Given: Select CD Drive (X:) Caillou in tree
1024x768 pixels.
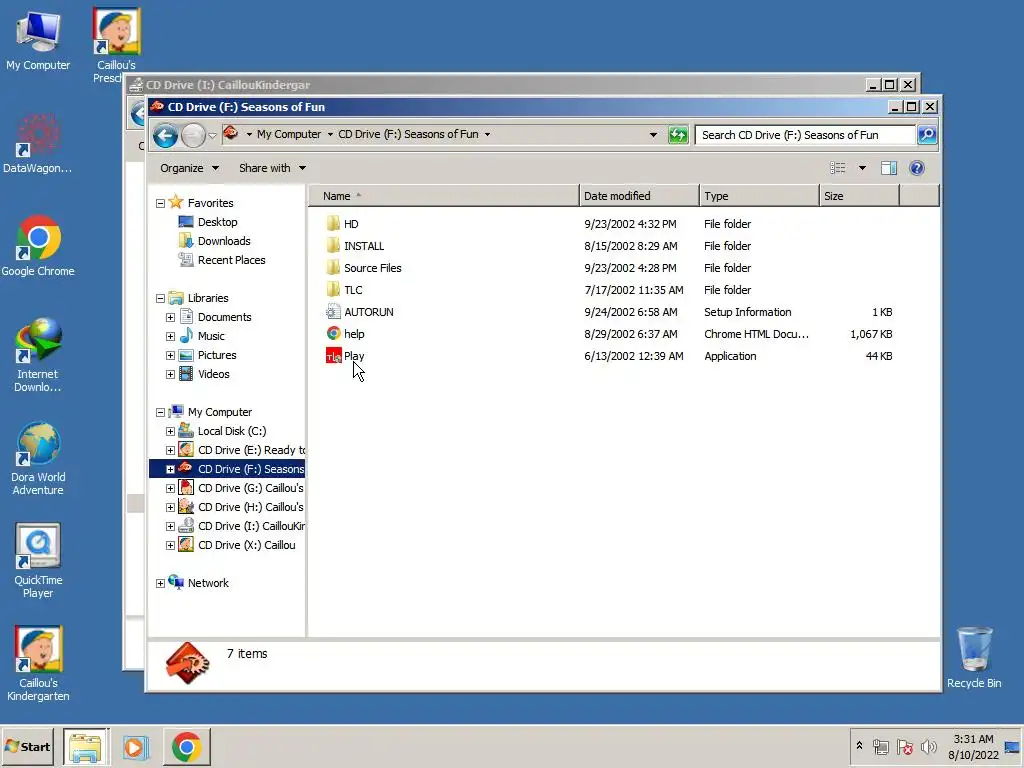Looking at the screenshot, I should (x=246, y=545).
